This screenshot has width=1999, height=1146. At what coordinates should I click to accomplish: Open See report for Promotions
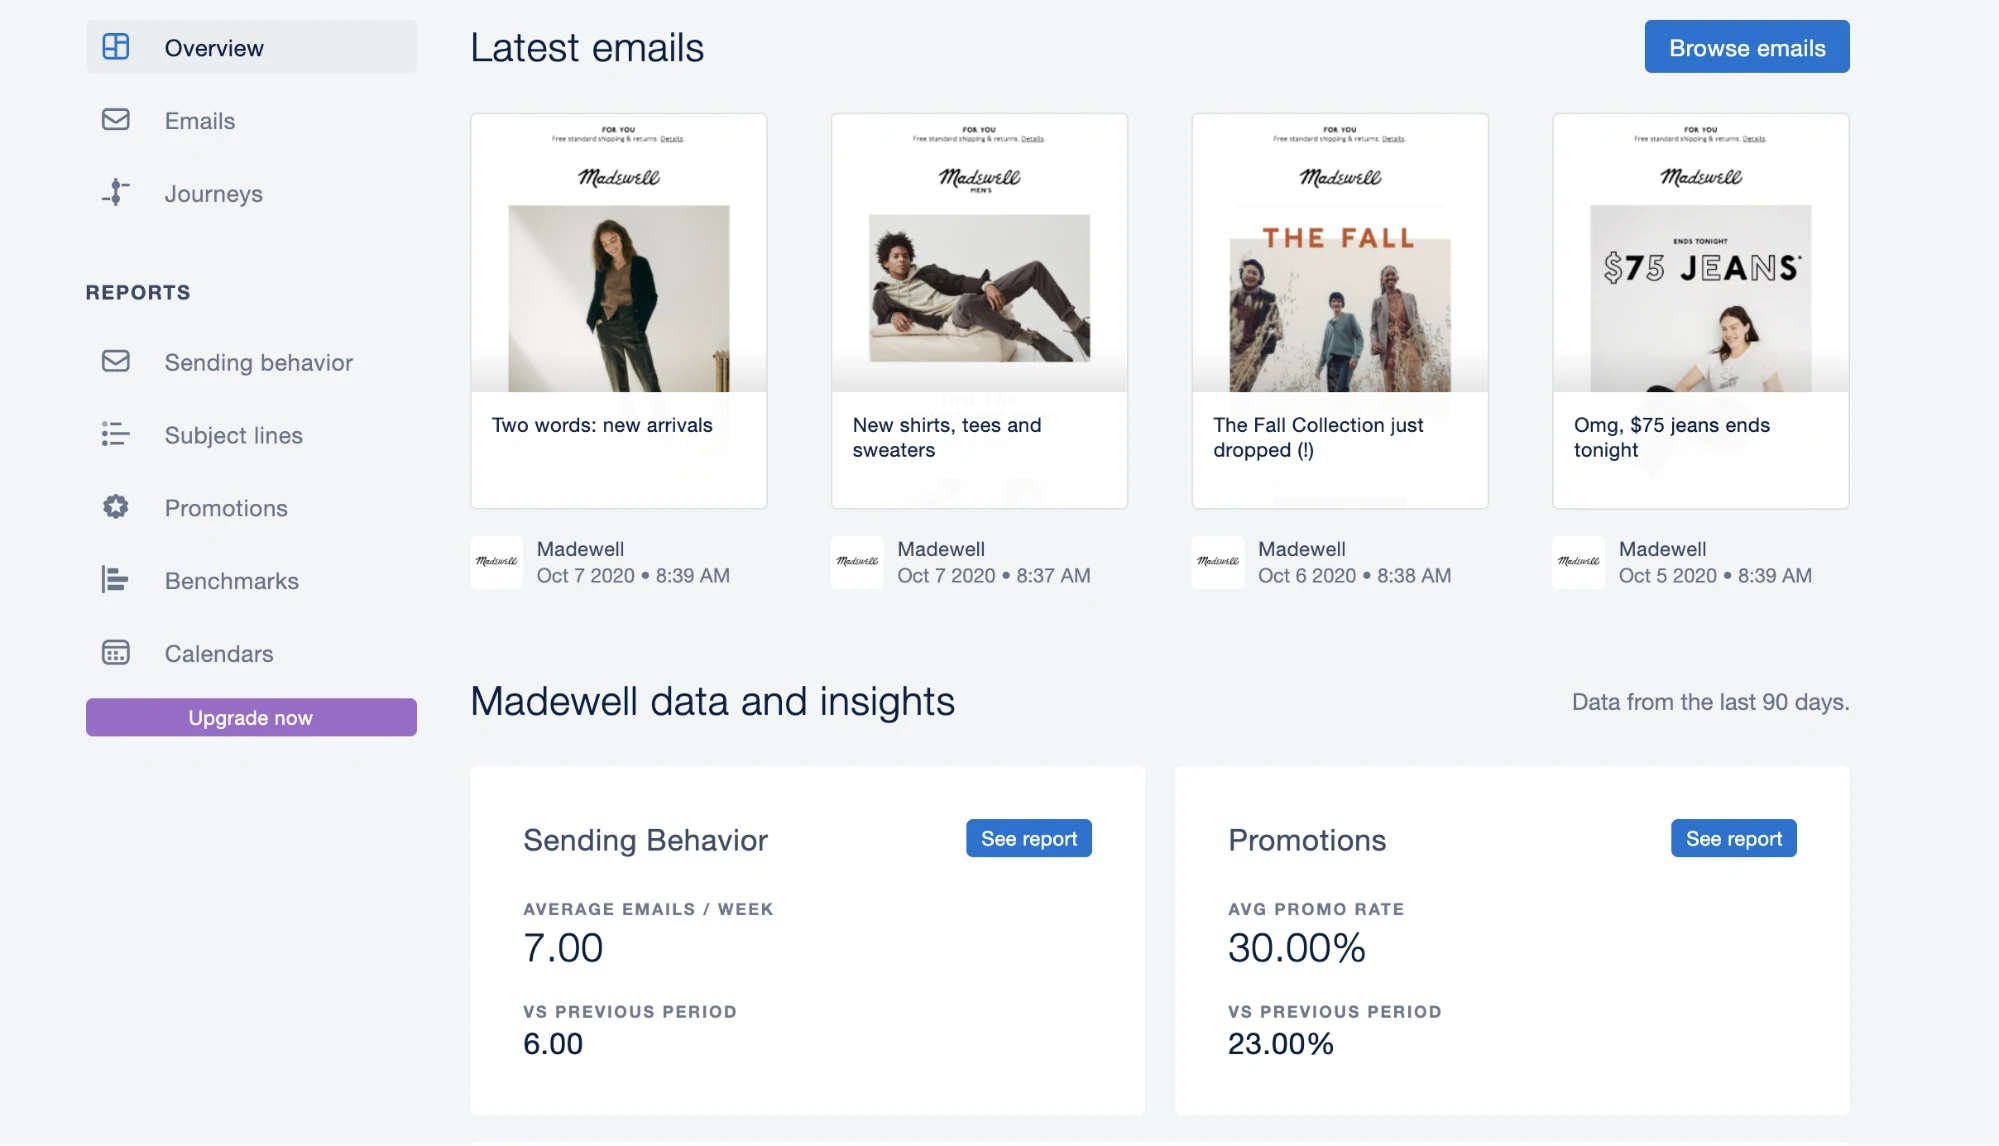click(1733, 839)
